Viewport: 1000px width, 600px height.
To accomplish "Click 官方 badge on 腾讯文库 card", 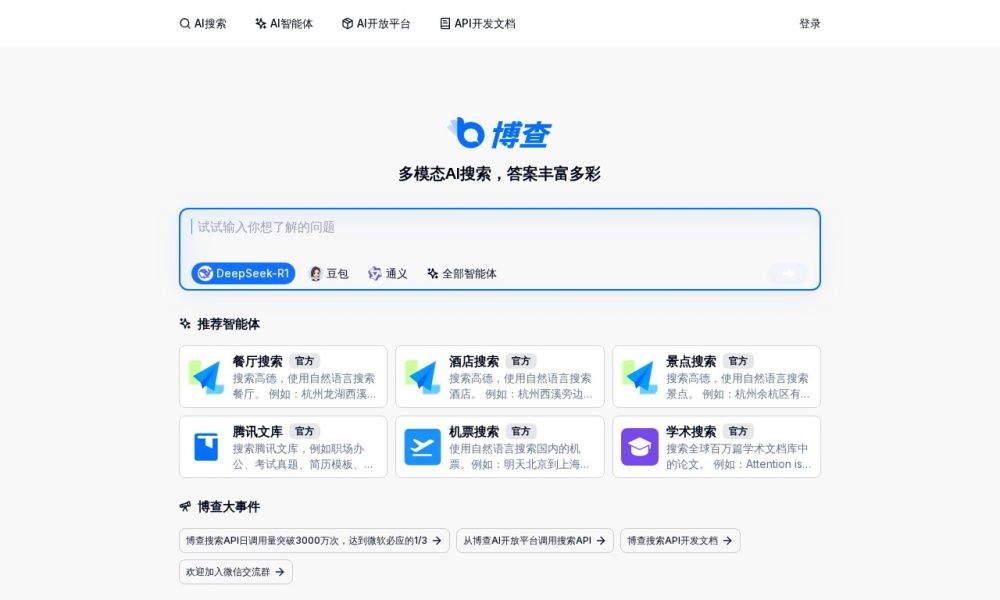I will (x=304, y=431).
